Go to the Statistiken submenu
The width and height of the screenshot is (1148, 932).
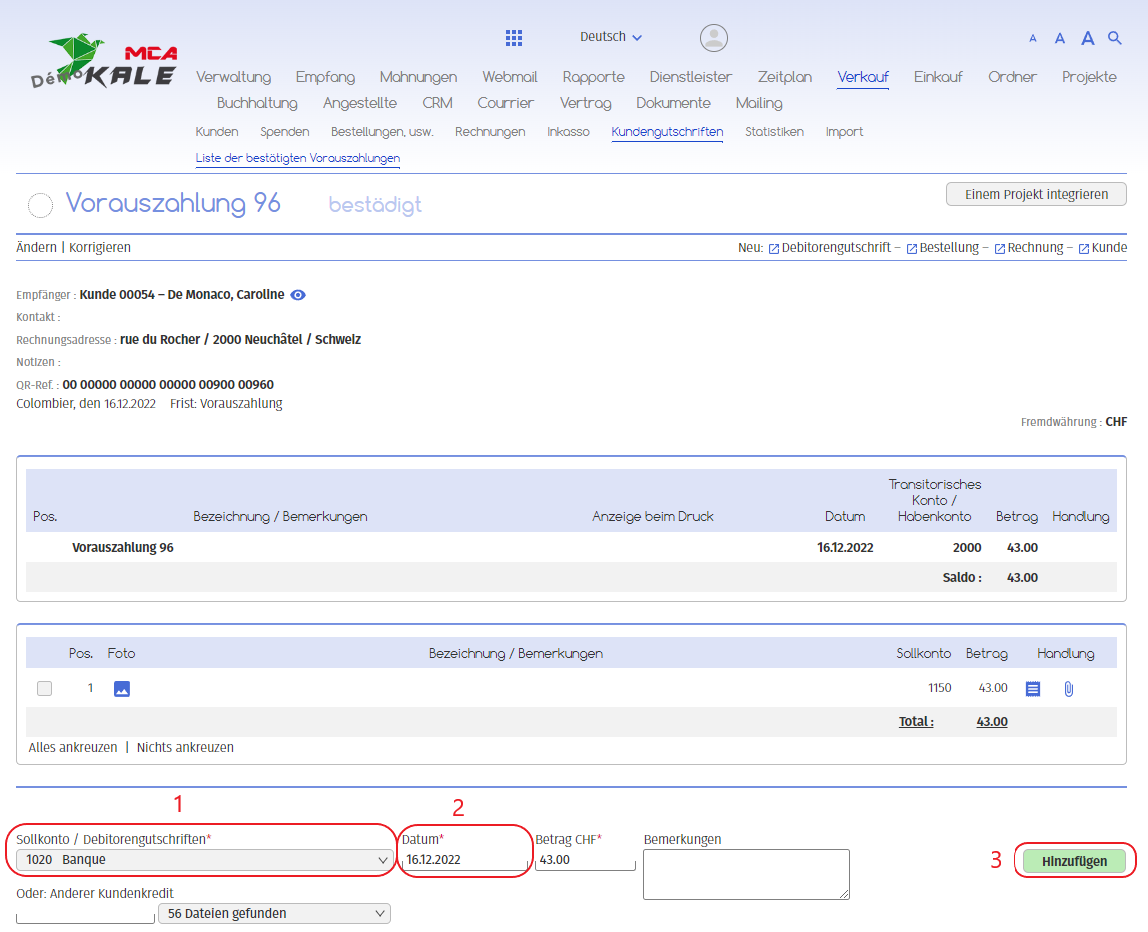click(774, 132)
